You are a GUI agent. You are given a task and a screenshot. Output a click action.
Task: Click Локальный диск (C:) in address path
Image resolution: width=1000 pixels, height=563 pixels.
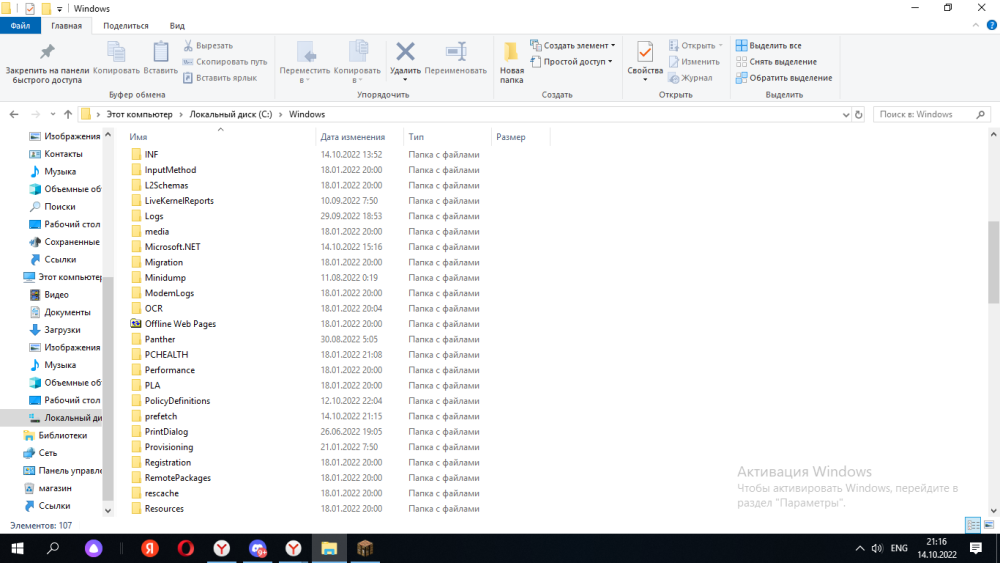tap(230, 114)
